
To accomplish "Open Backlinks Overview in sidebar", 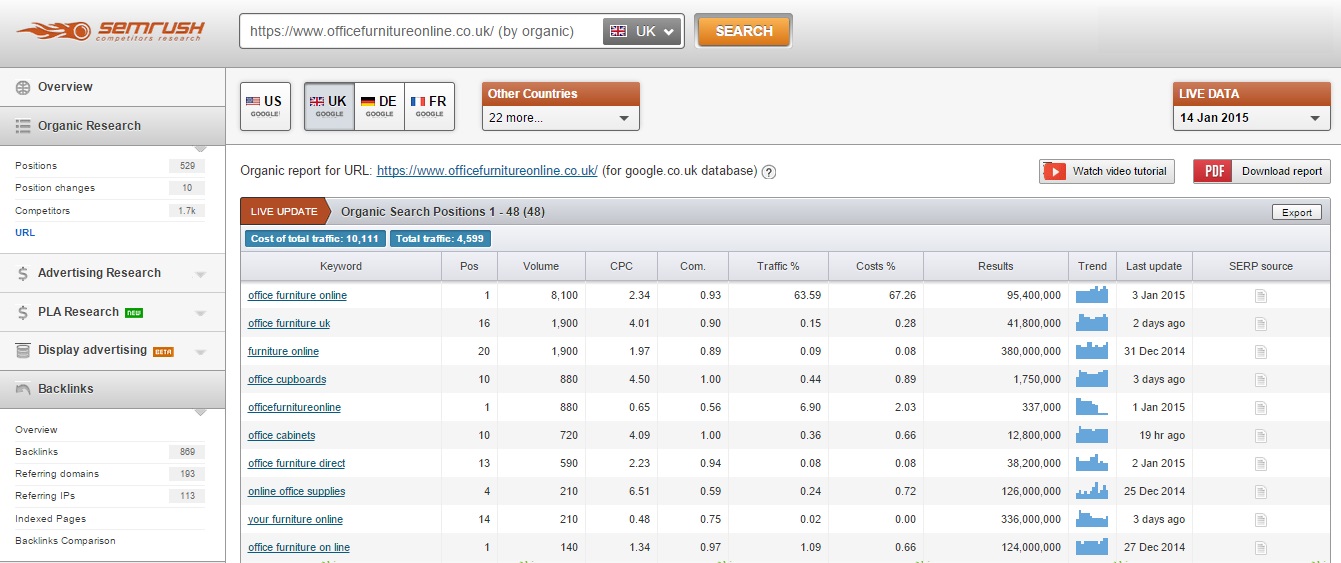I will [x=36, y=430].
